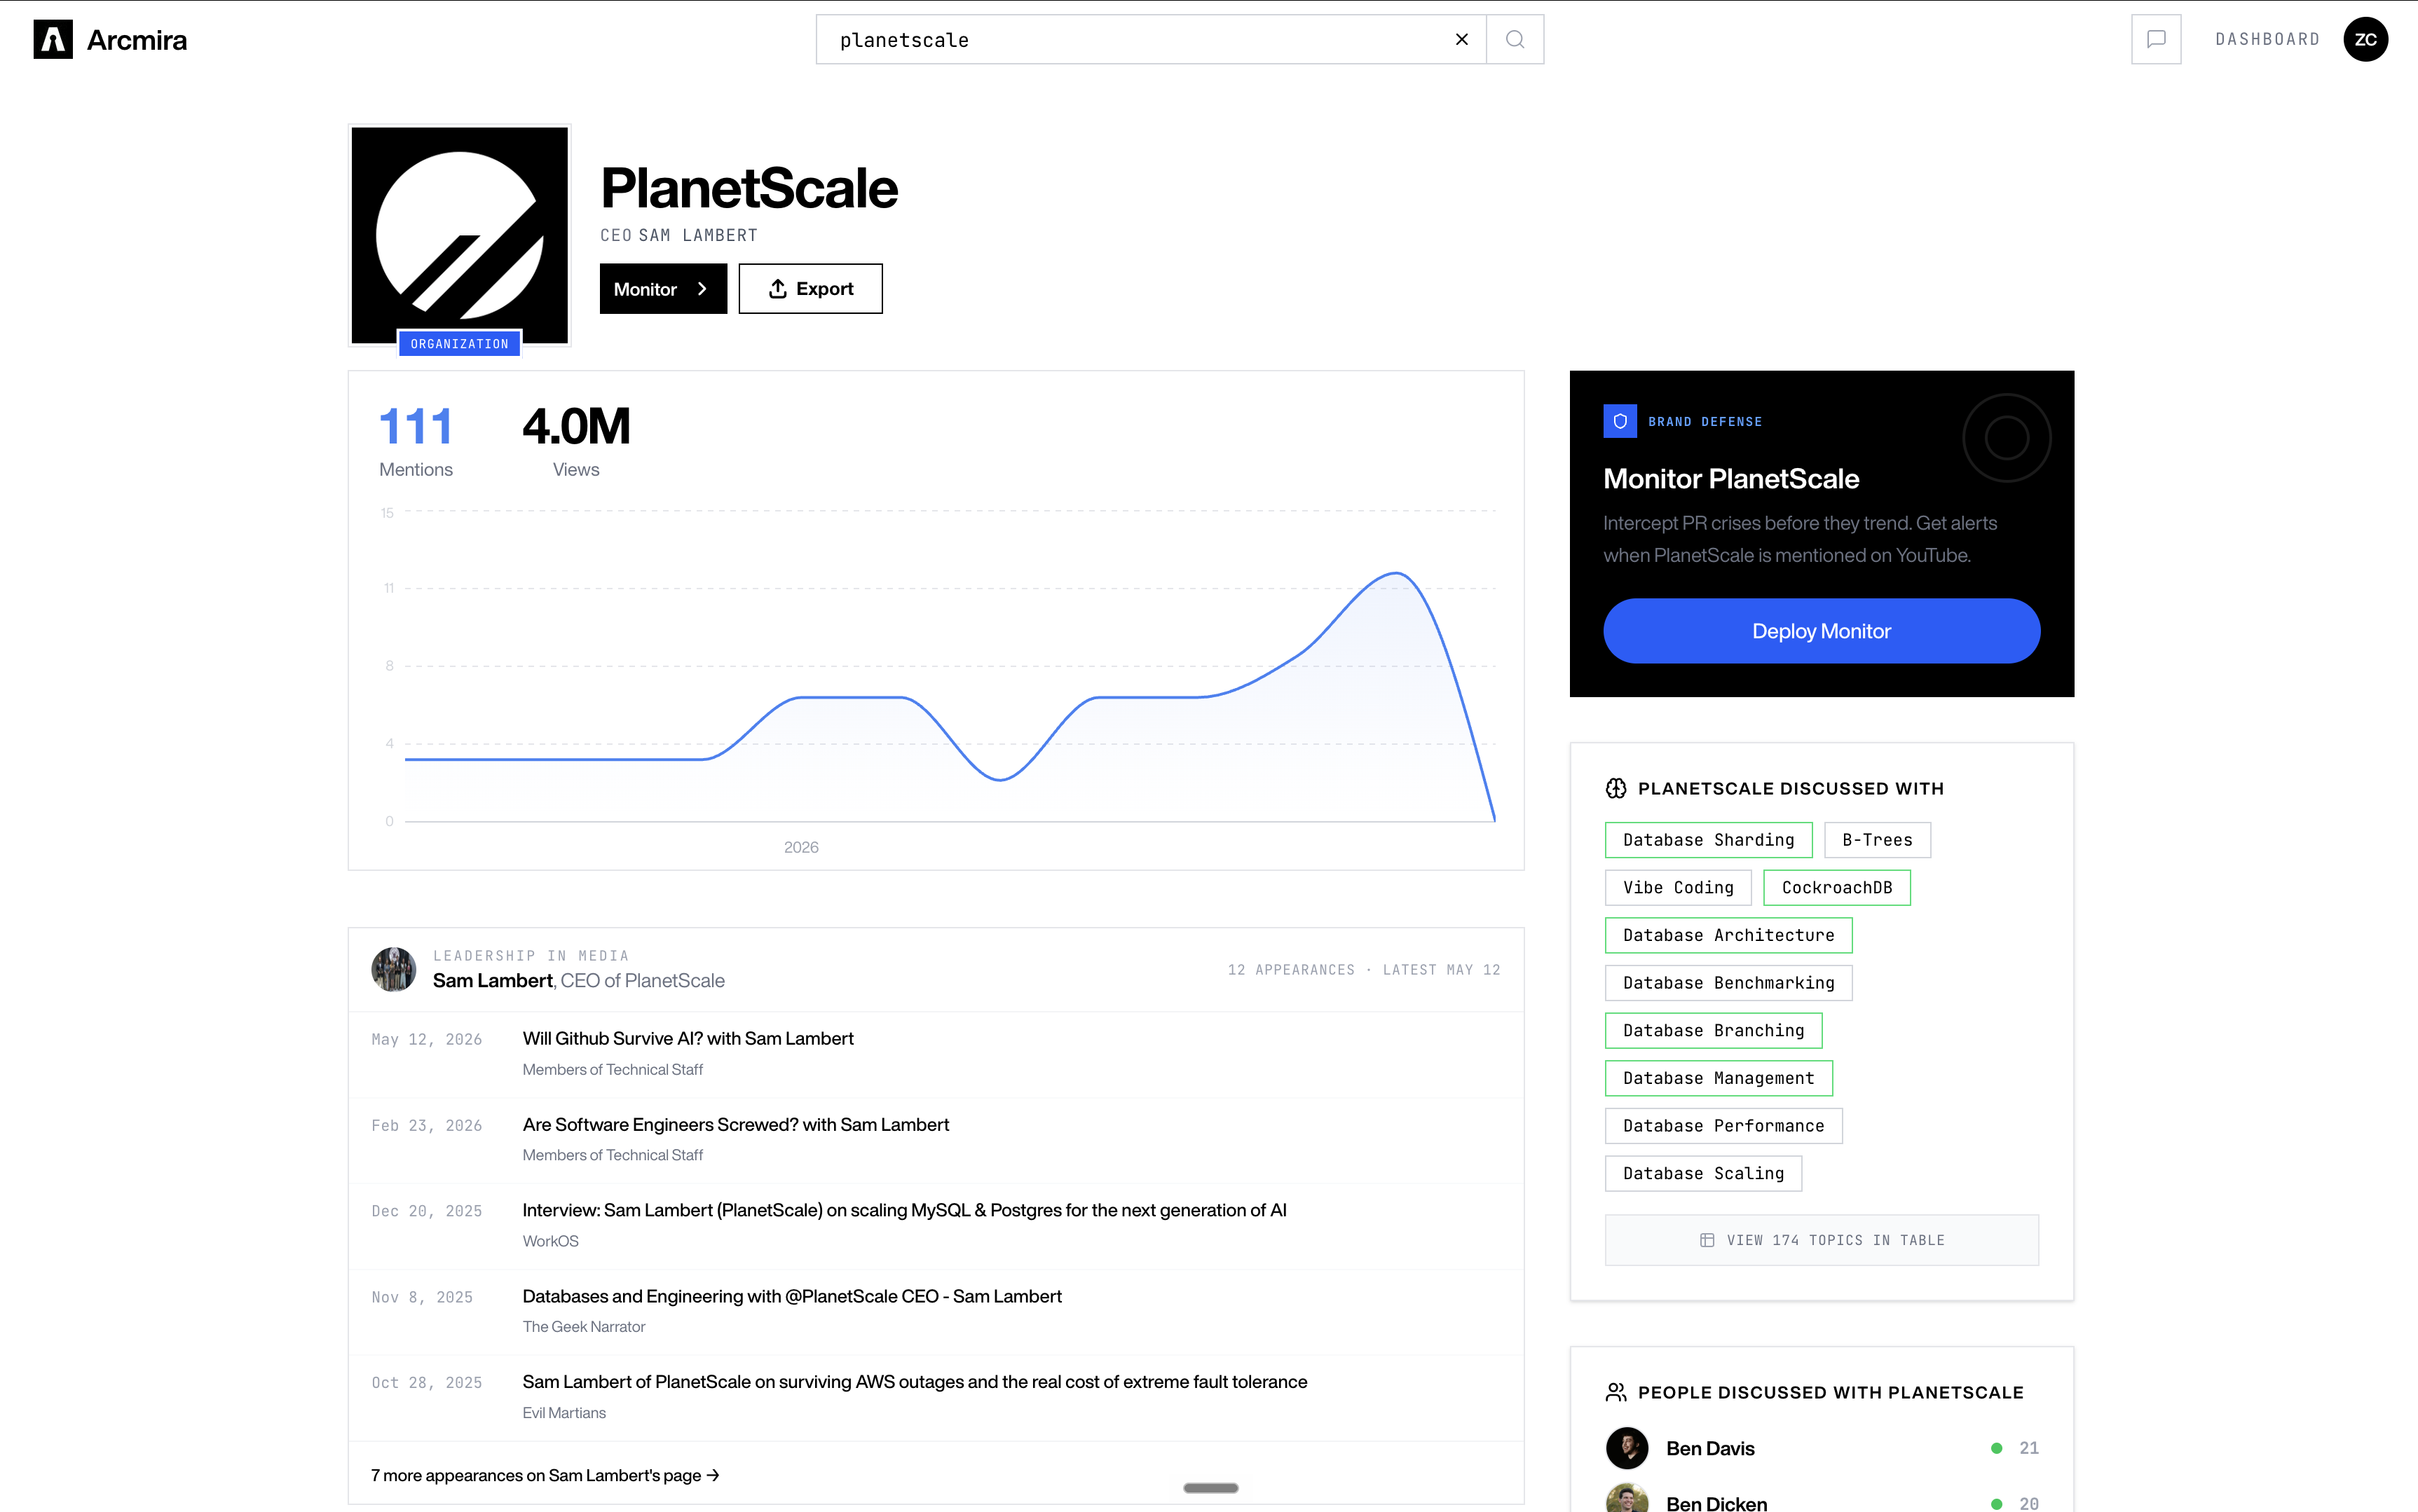Click the 4.0M Views stat

click(x=576, y=440)
